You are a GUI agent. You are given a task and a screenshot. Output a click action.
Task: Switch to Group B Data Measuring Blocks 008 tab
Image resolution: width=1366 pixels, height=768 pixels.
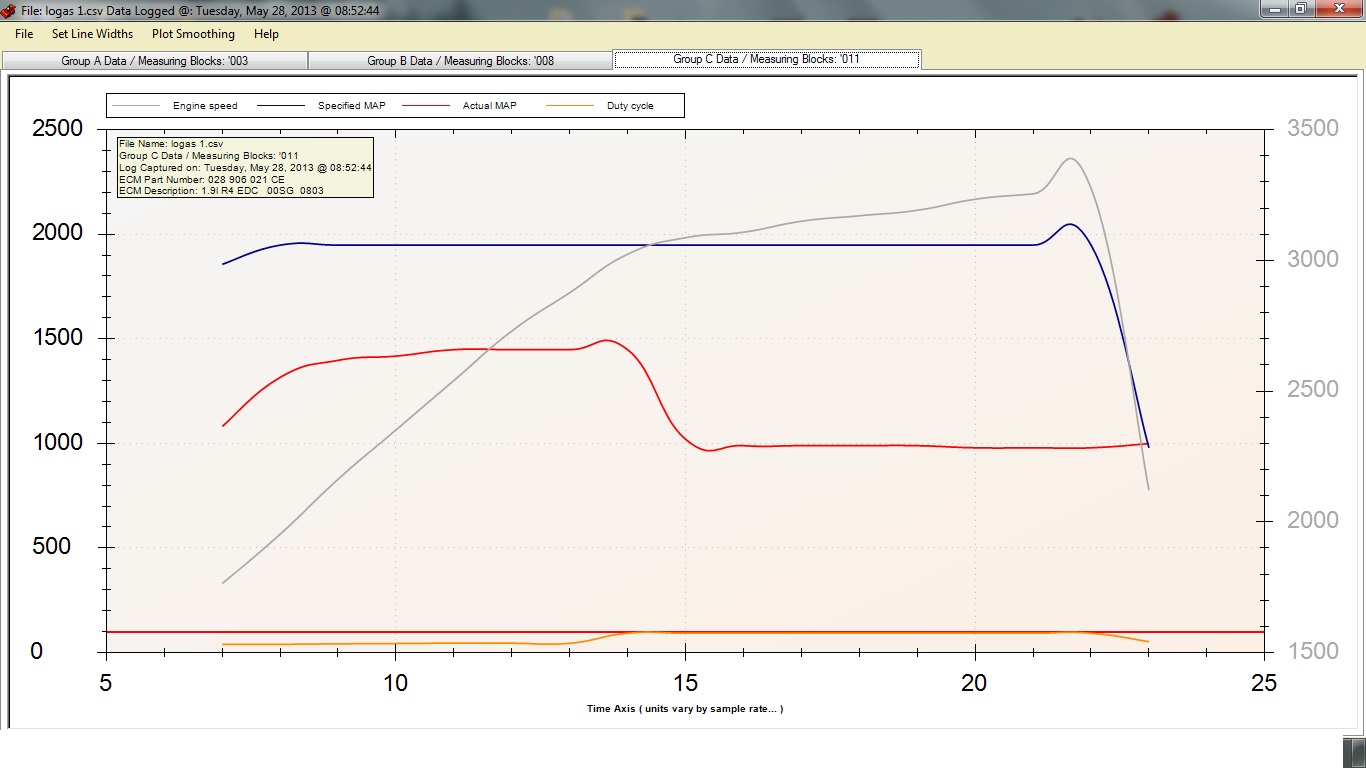click(x=460, y=61)
